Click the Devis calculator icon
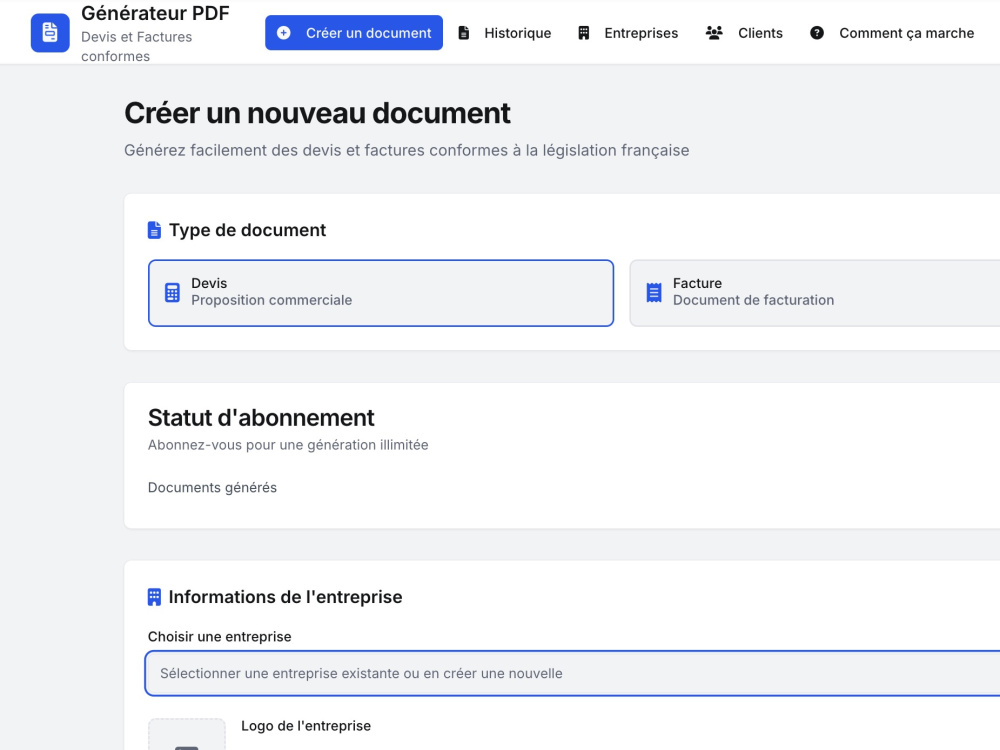The height and width of the screenshot is (750, 1000). coord(172,293)
